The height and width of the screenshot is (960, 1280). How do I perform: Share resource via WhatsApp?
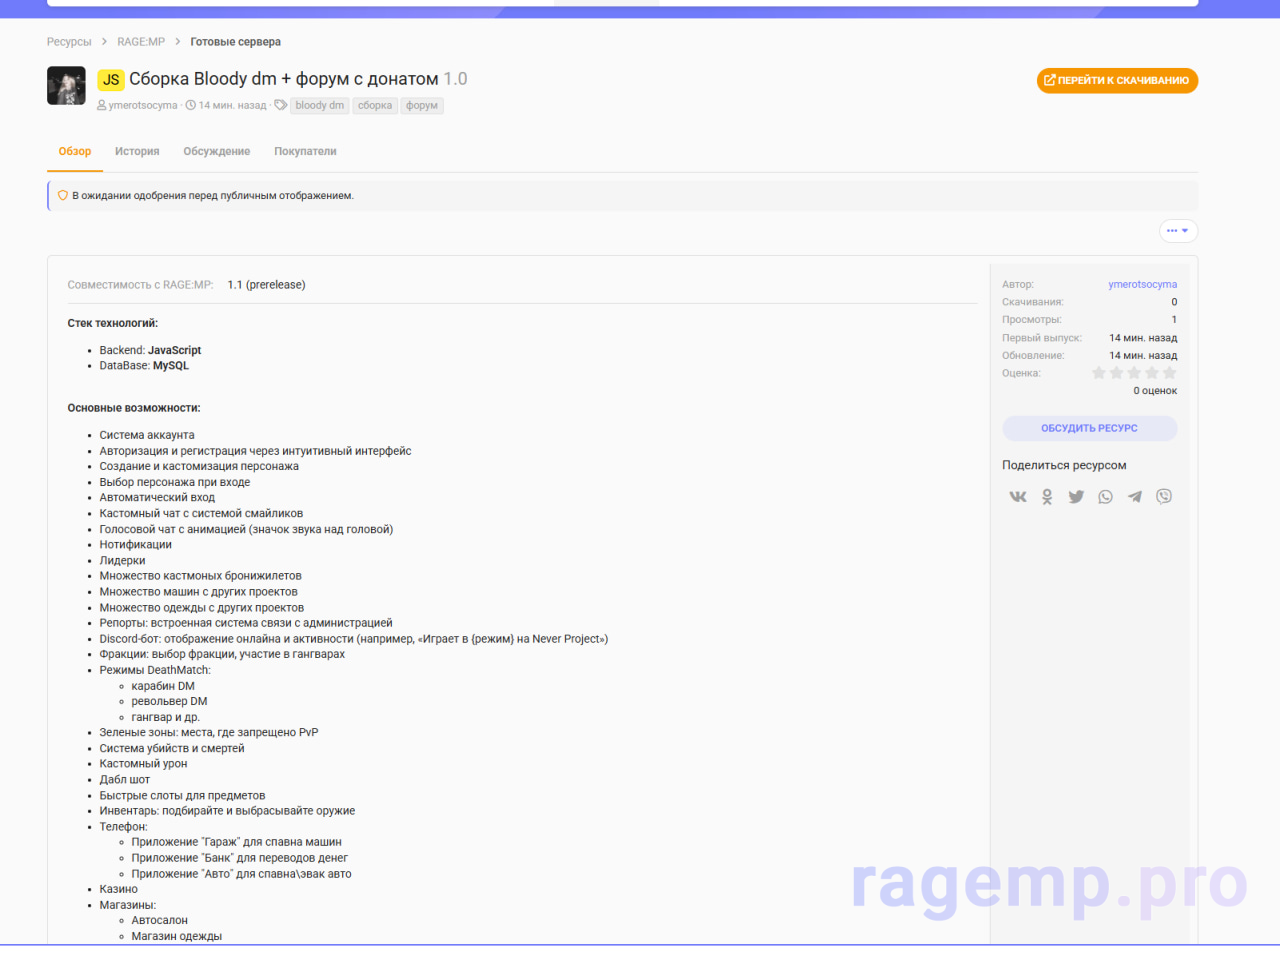(1105, 497)
